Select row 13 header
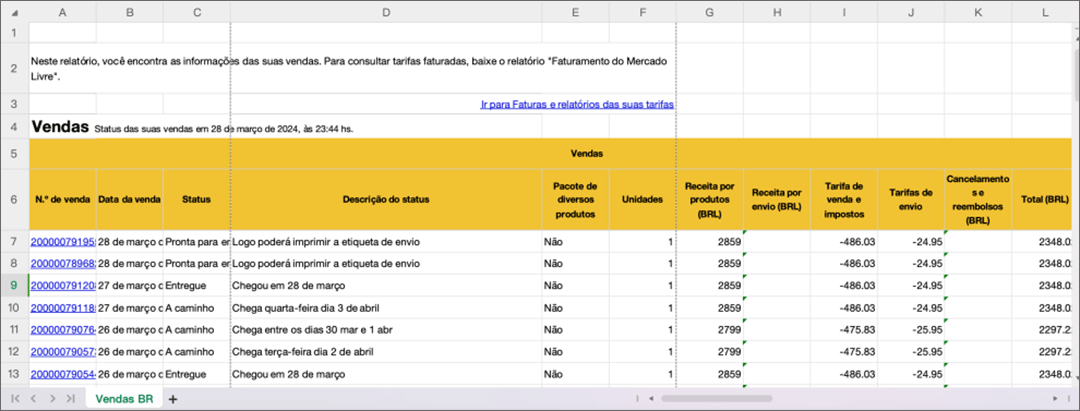Viewport: 1080px width, 411px height. tap(14, 375)
